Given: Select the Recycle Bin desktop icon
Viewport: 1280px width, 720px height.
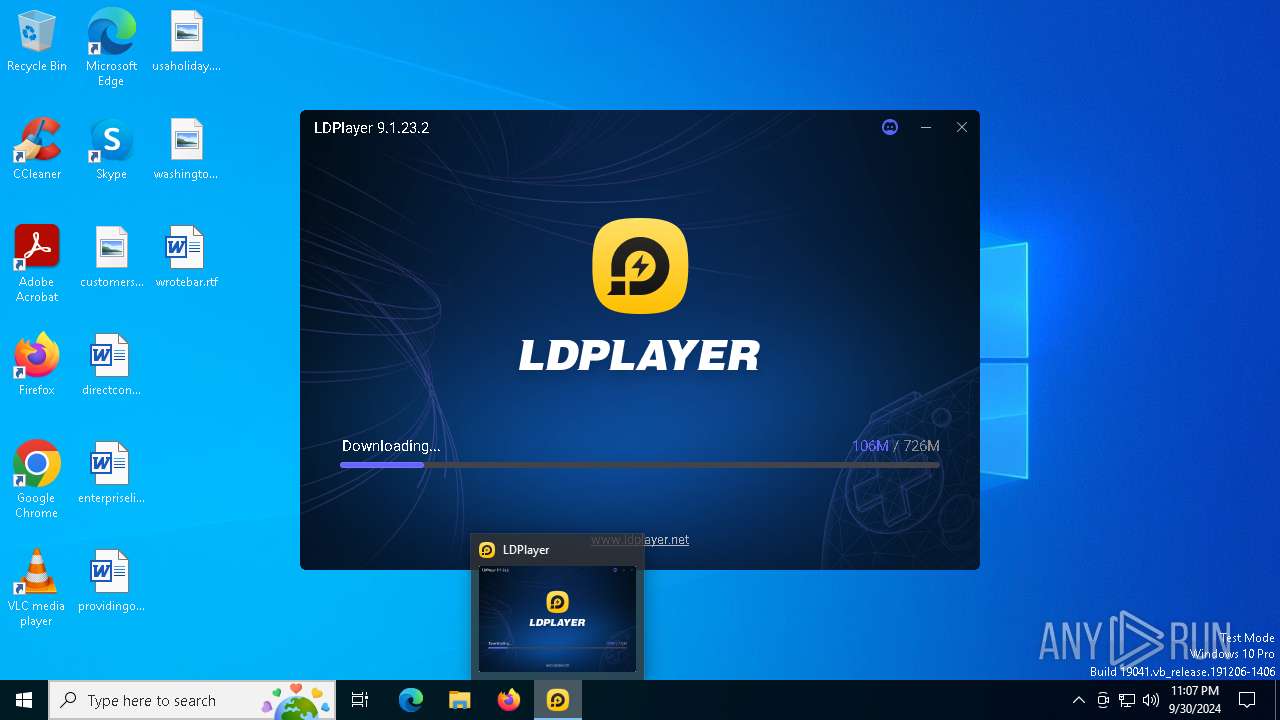Looking at the screenshot, I should pos(37,42).
